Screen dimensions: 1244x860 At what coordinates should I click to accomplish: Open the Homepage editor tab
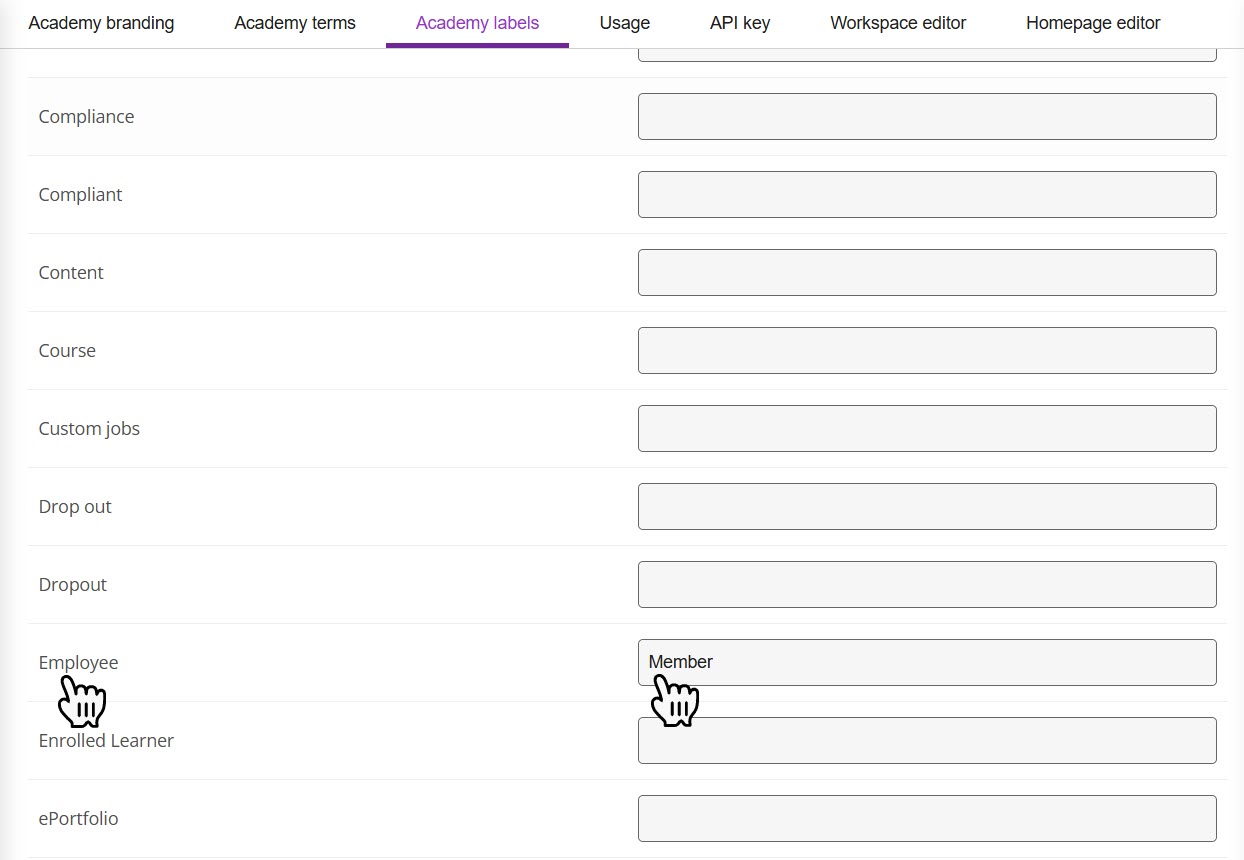(1093, 23)
